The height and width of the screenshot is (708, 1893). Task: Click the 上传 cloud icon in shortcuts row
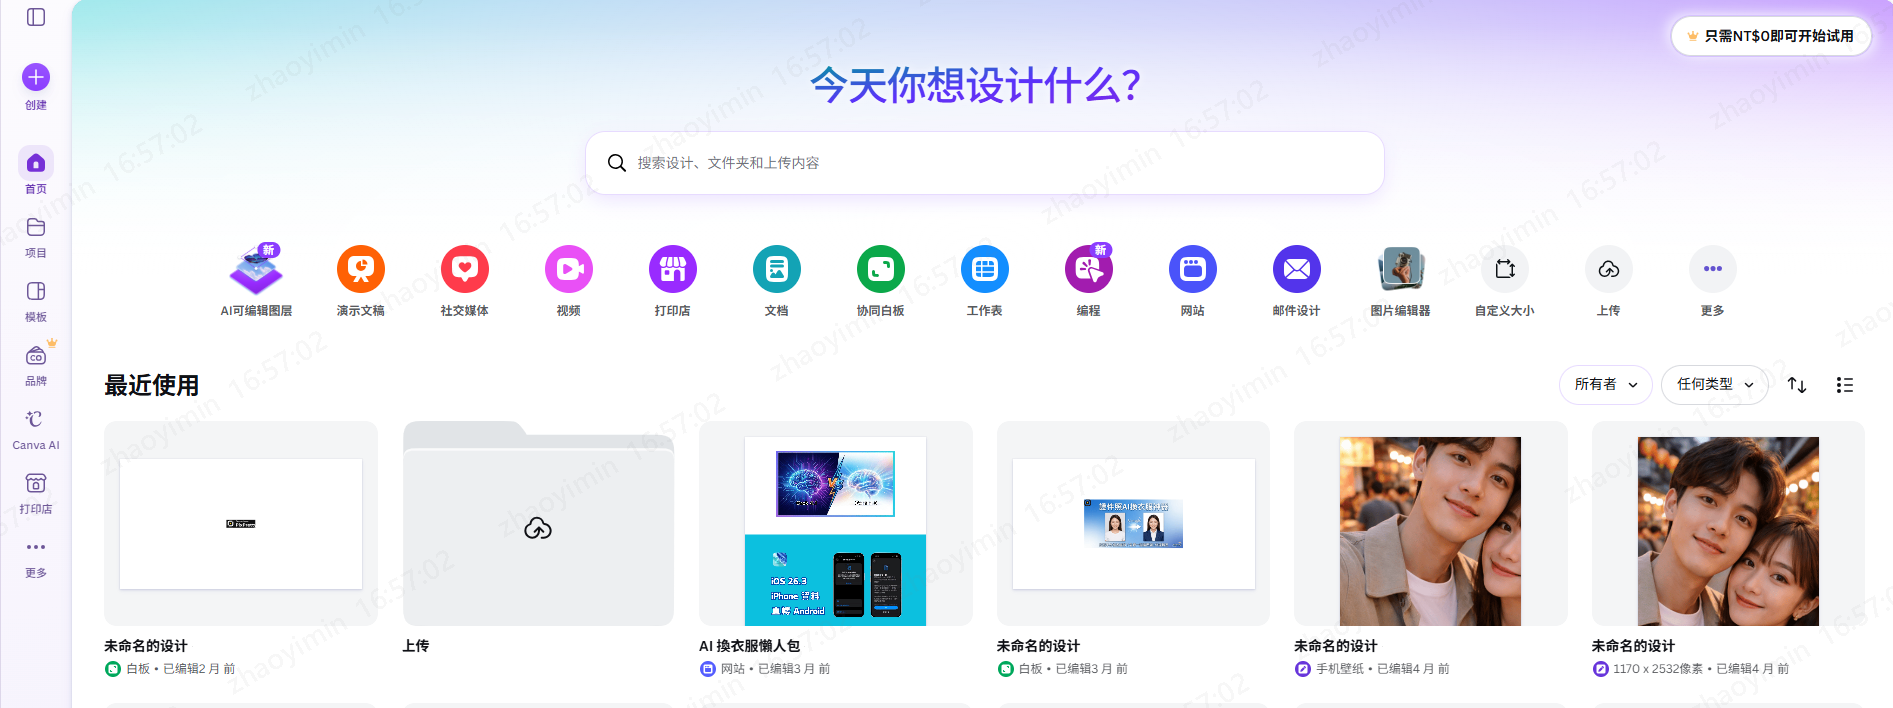[1609, 269]
